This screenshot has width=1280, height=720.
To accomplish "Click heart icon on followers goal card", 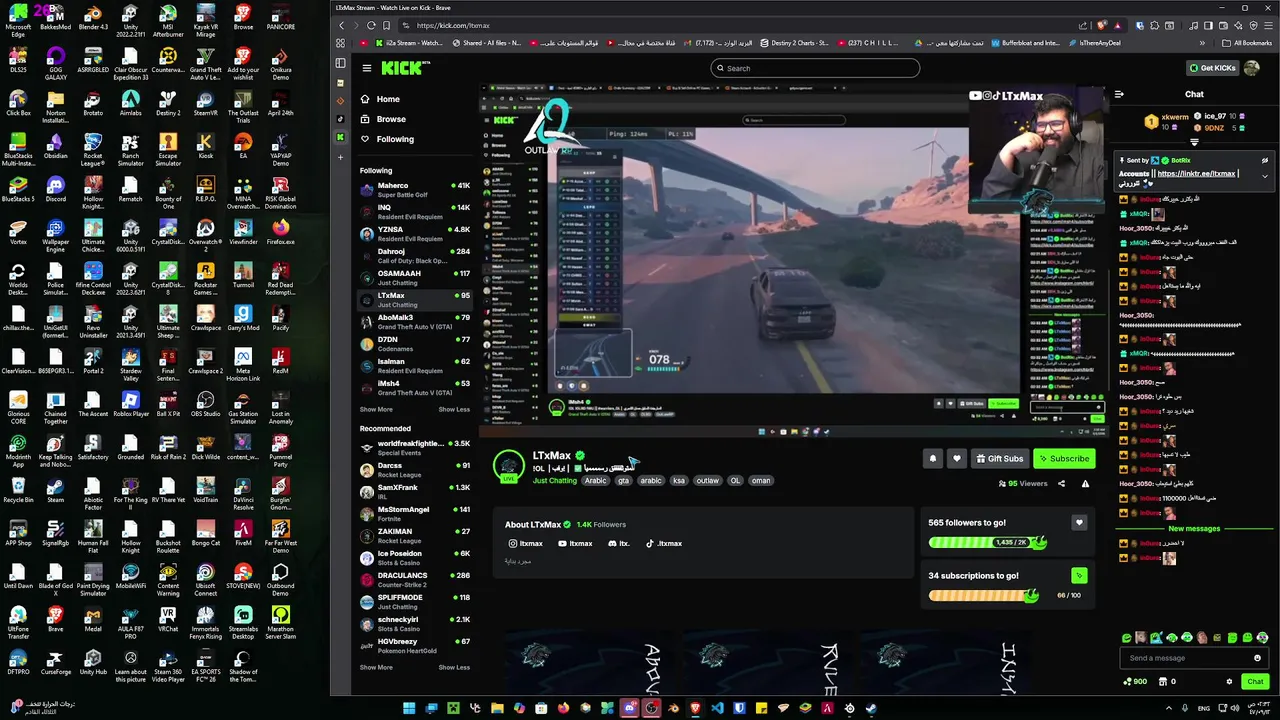I will click(x=1079, y=523).
